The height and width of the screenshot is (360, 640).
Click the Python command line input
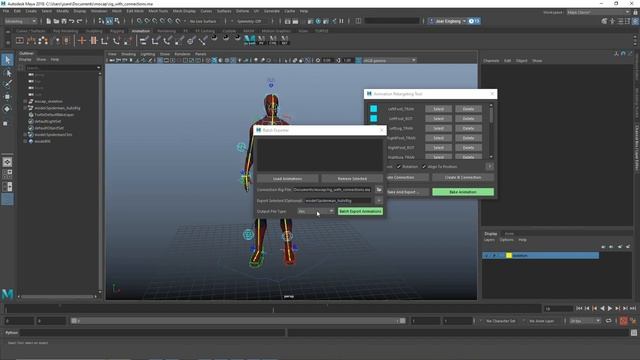coord(152,333)
